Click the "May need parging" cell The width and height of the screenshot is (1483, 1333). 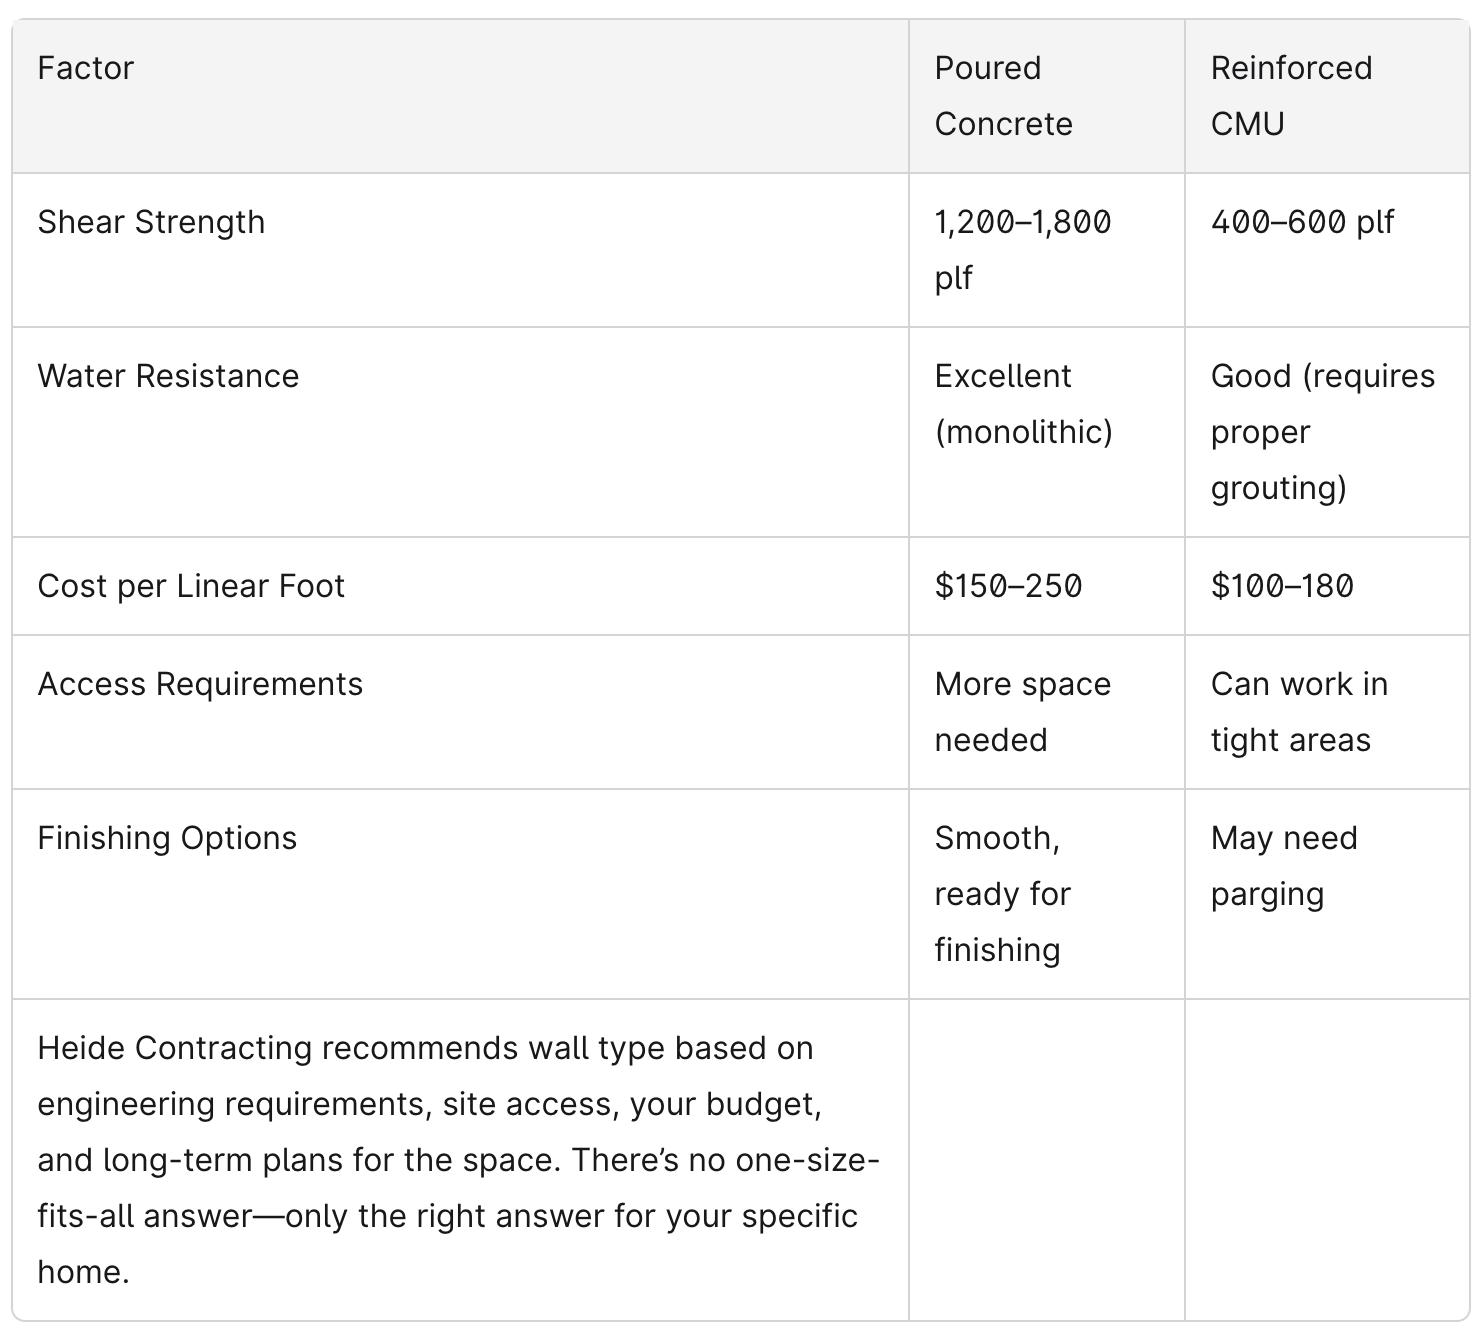coord(1284,866)
